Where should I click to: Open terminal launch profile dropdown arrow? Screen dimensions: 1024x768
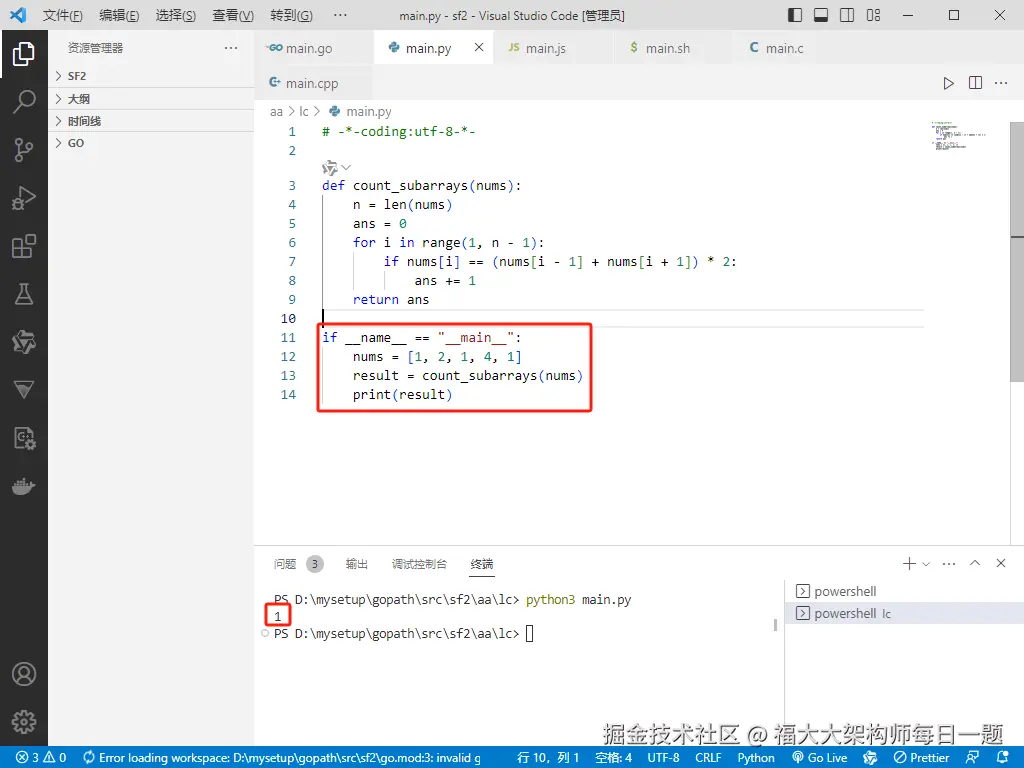(926, 564)
